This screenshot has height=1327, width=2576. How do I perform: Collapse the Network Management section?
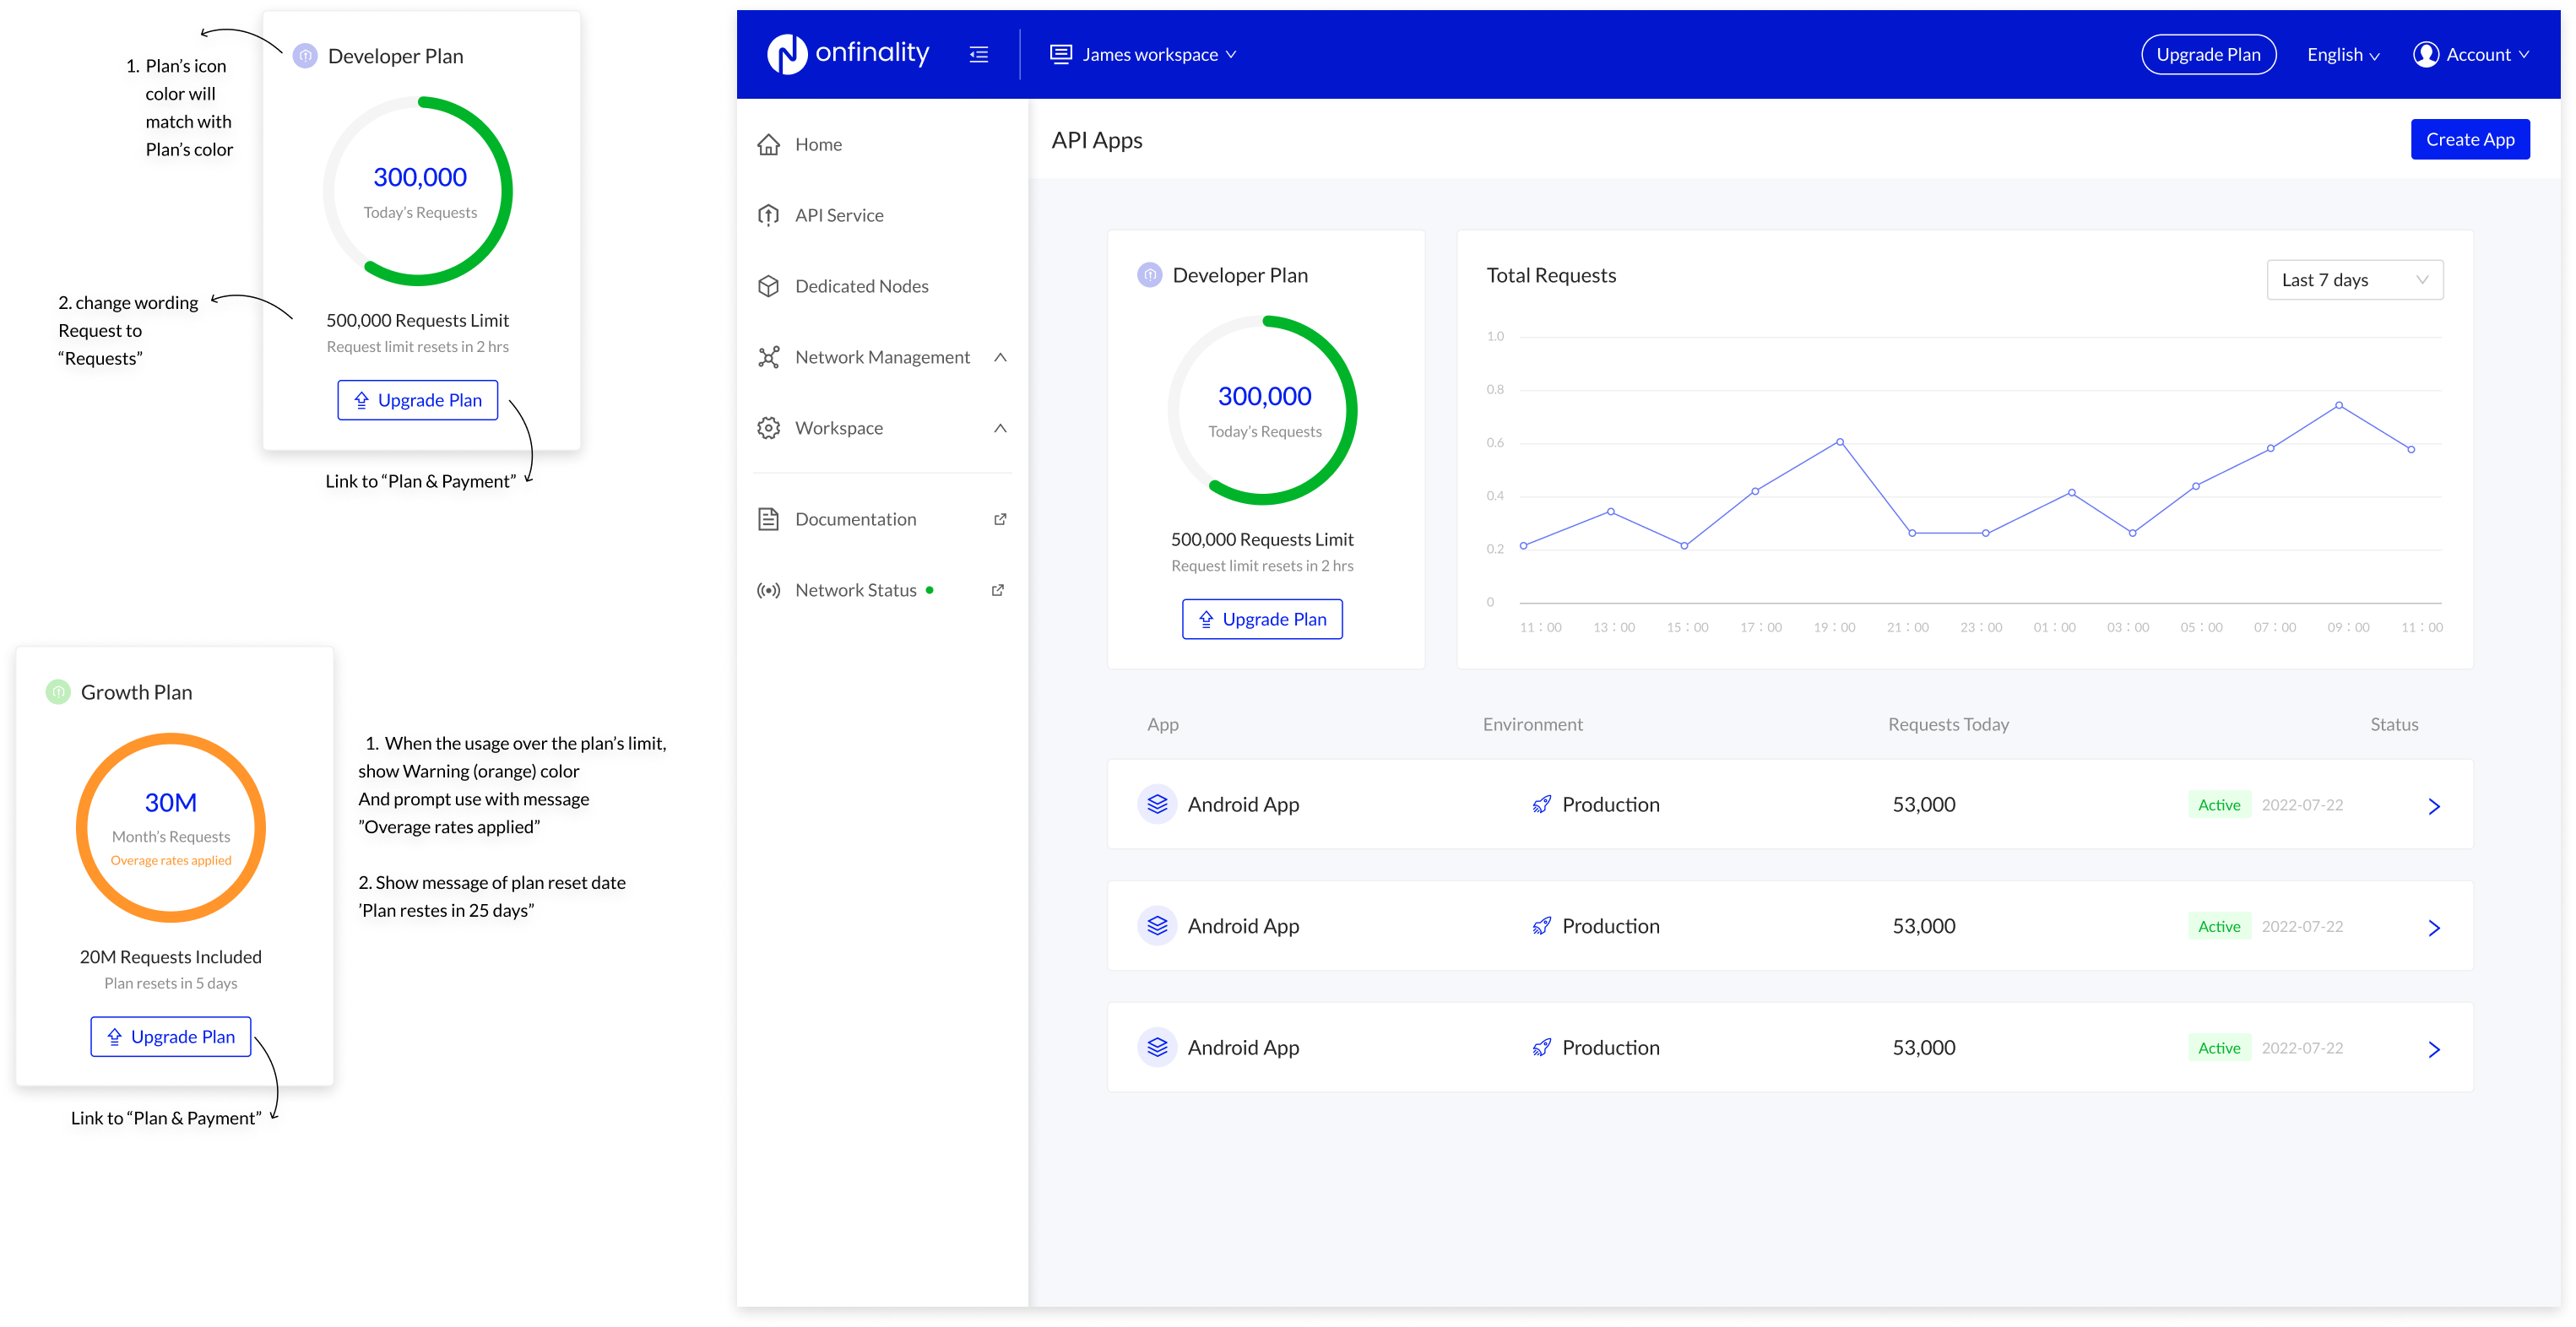pos(999,357)
